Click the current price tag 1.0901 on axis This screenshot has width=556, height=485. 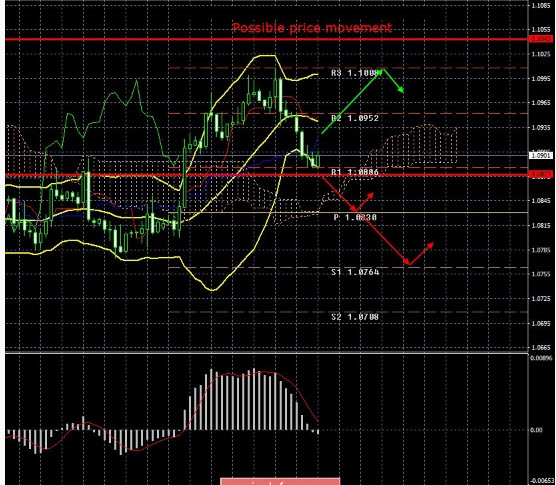[541, 155]
